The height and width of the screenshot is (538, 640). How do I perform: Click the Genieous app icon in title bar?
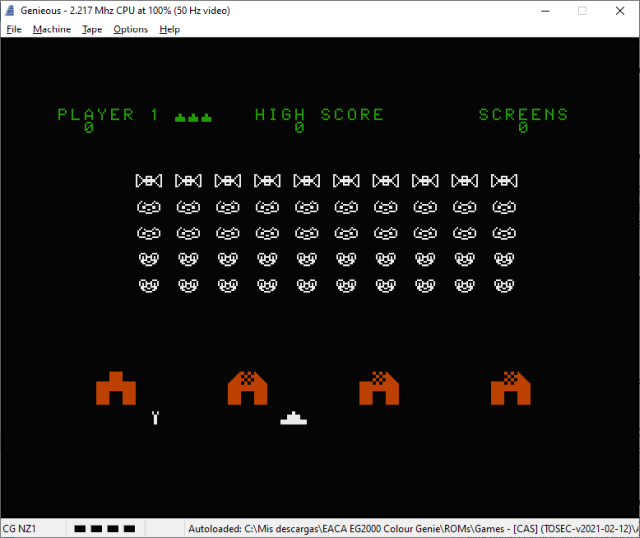[x=10, y=11]
